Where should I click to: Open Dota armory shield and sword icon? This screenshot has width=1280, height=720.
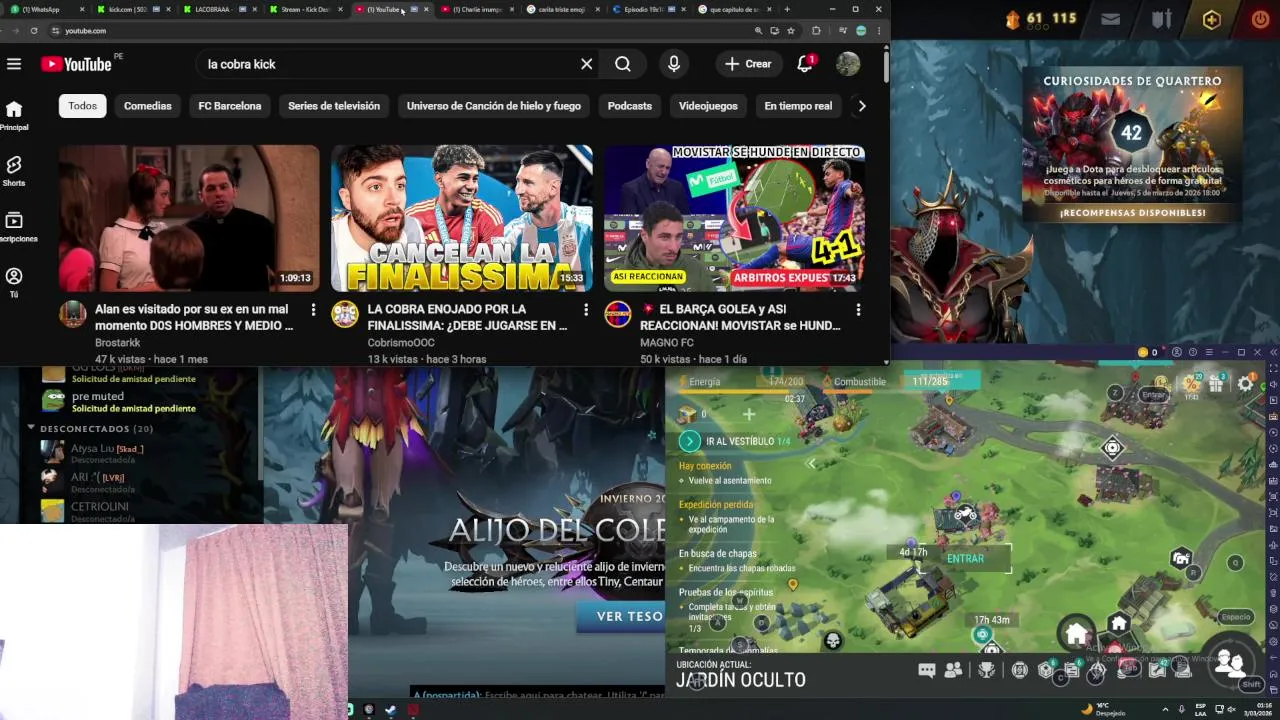pyautogui.click(x=1161, y=18)
